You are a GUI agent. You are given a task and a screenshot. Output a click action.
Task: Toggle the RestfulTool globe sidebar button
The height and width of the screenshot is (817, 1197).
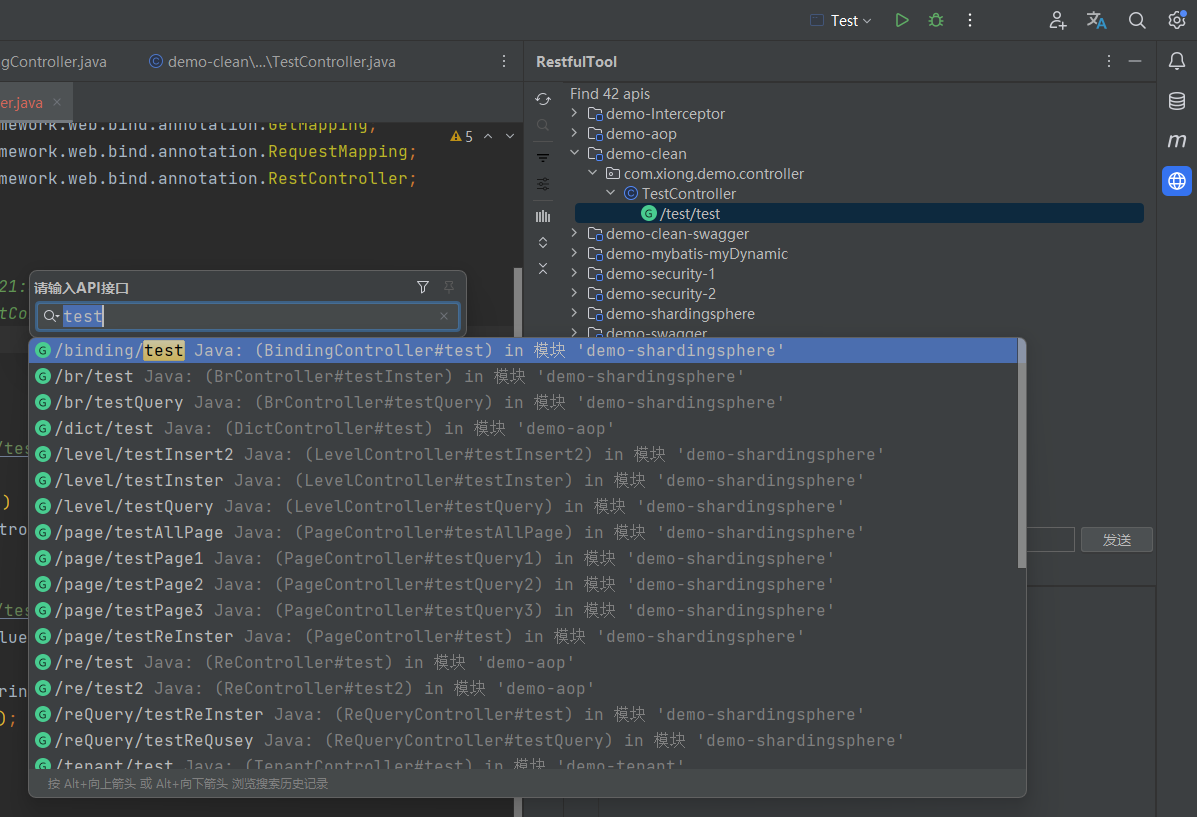point(1177,181)
